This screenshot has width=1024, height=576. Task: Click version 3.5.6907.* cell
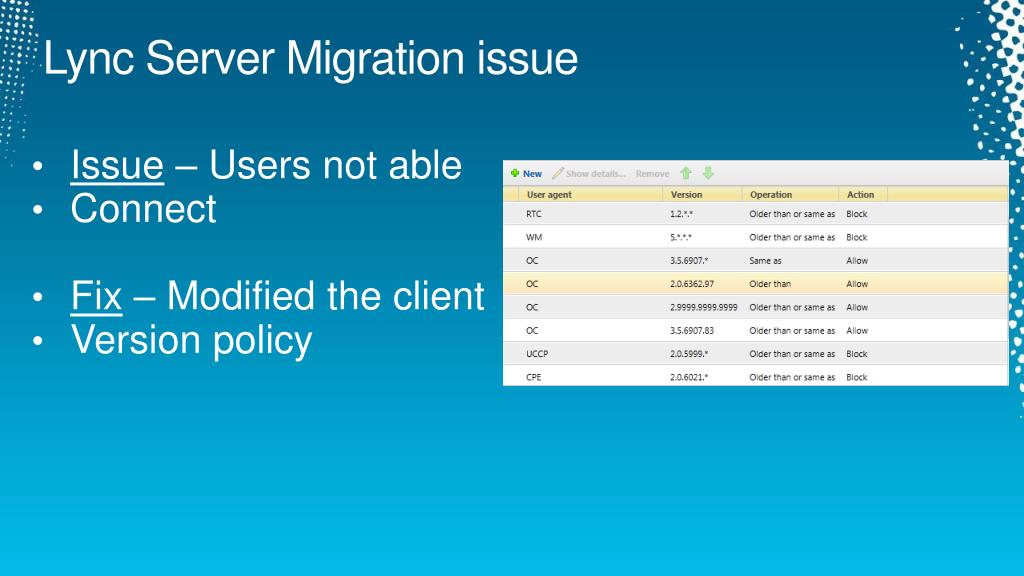pyautogui.click(x=689, y=261)
